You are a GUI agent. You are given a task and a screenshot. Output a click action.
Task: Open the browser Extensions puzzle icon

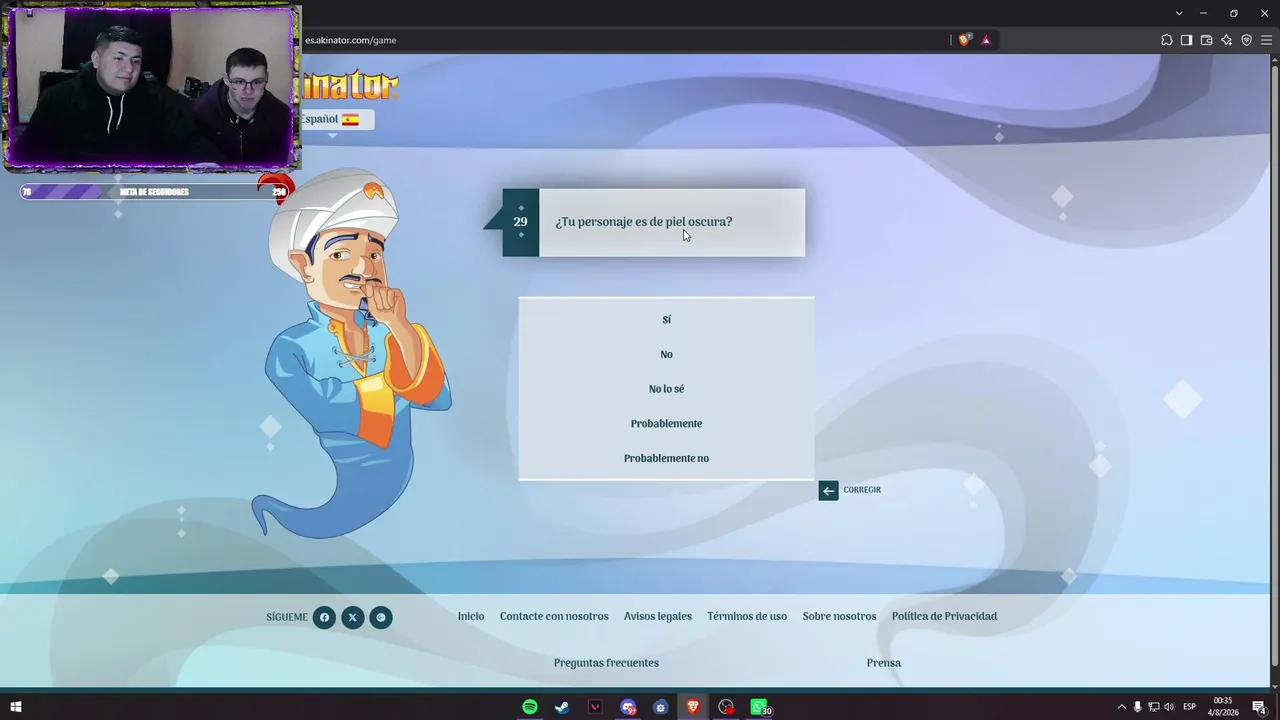pyautogui.click(x=1166, y=40)
